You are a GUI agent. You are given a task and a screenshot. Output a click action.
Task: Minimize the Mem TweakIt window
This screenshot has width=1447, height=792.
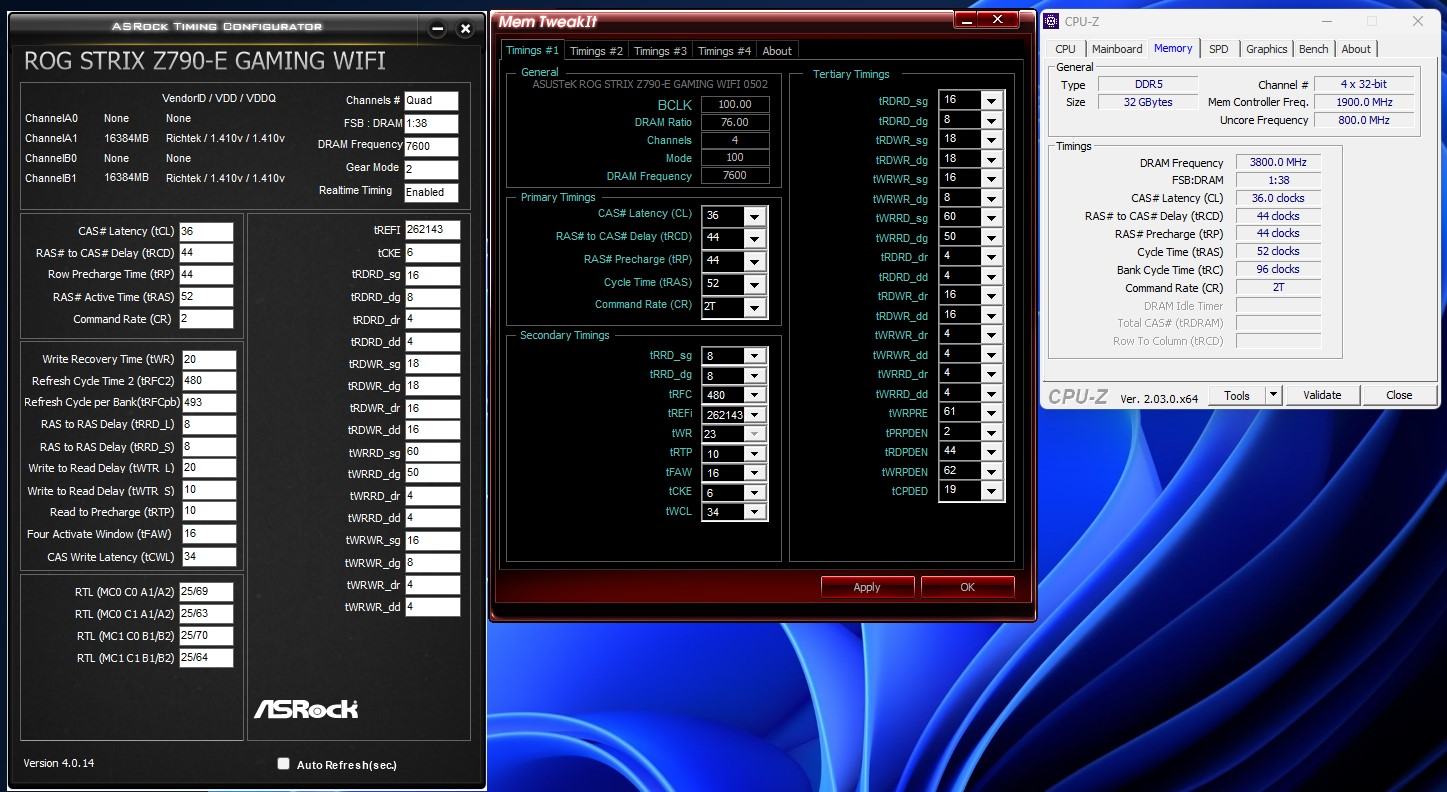pos(966,19)
